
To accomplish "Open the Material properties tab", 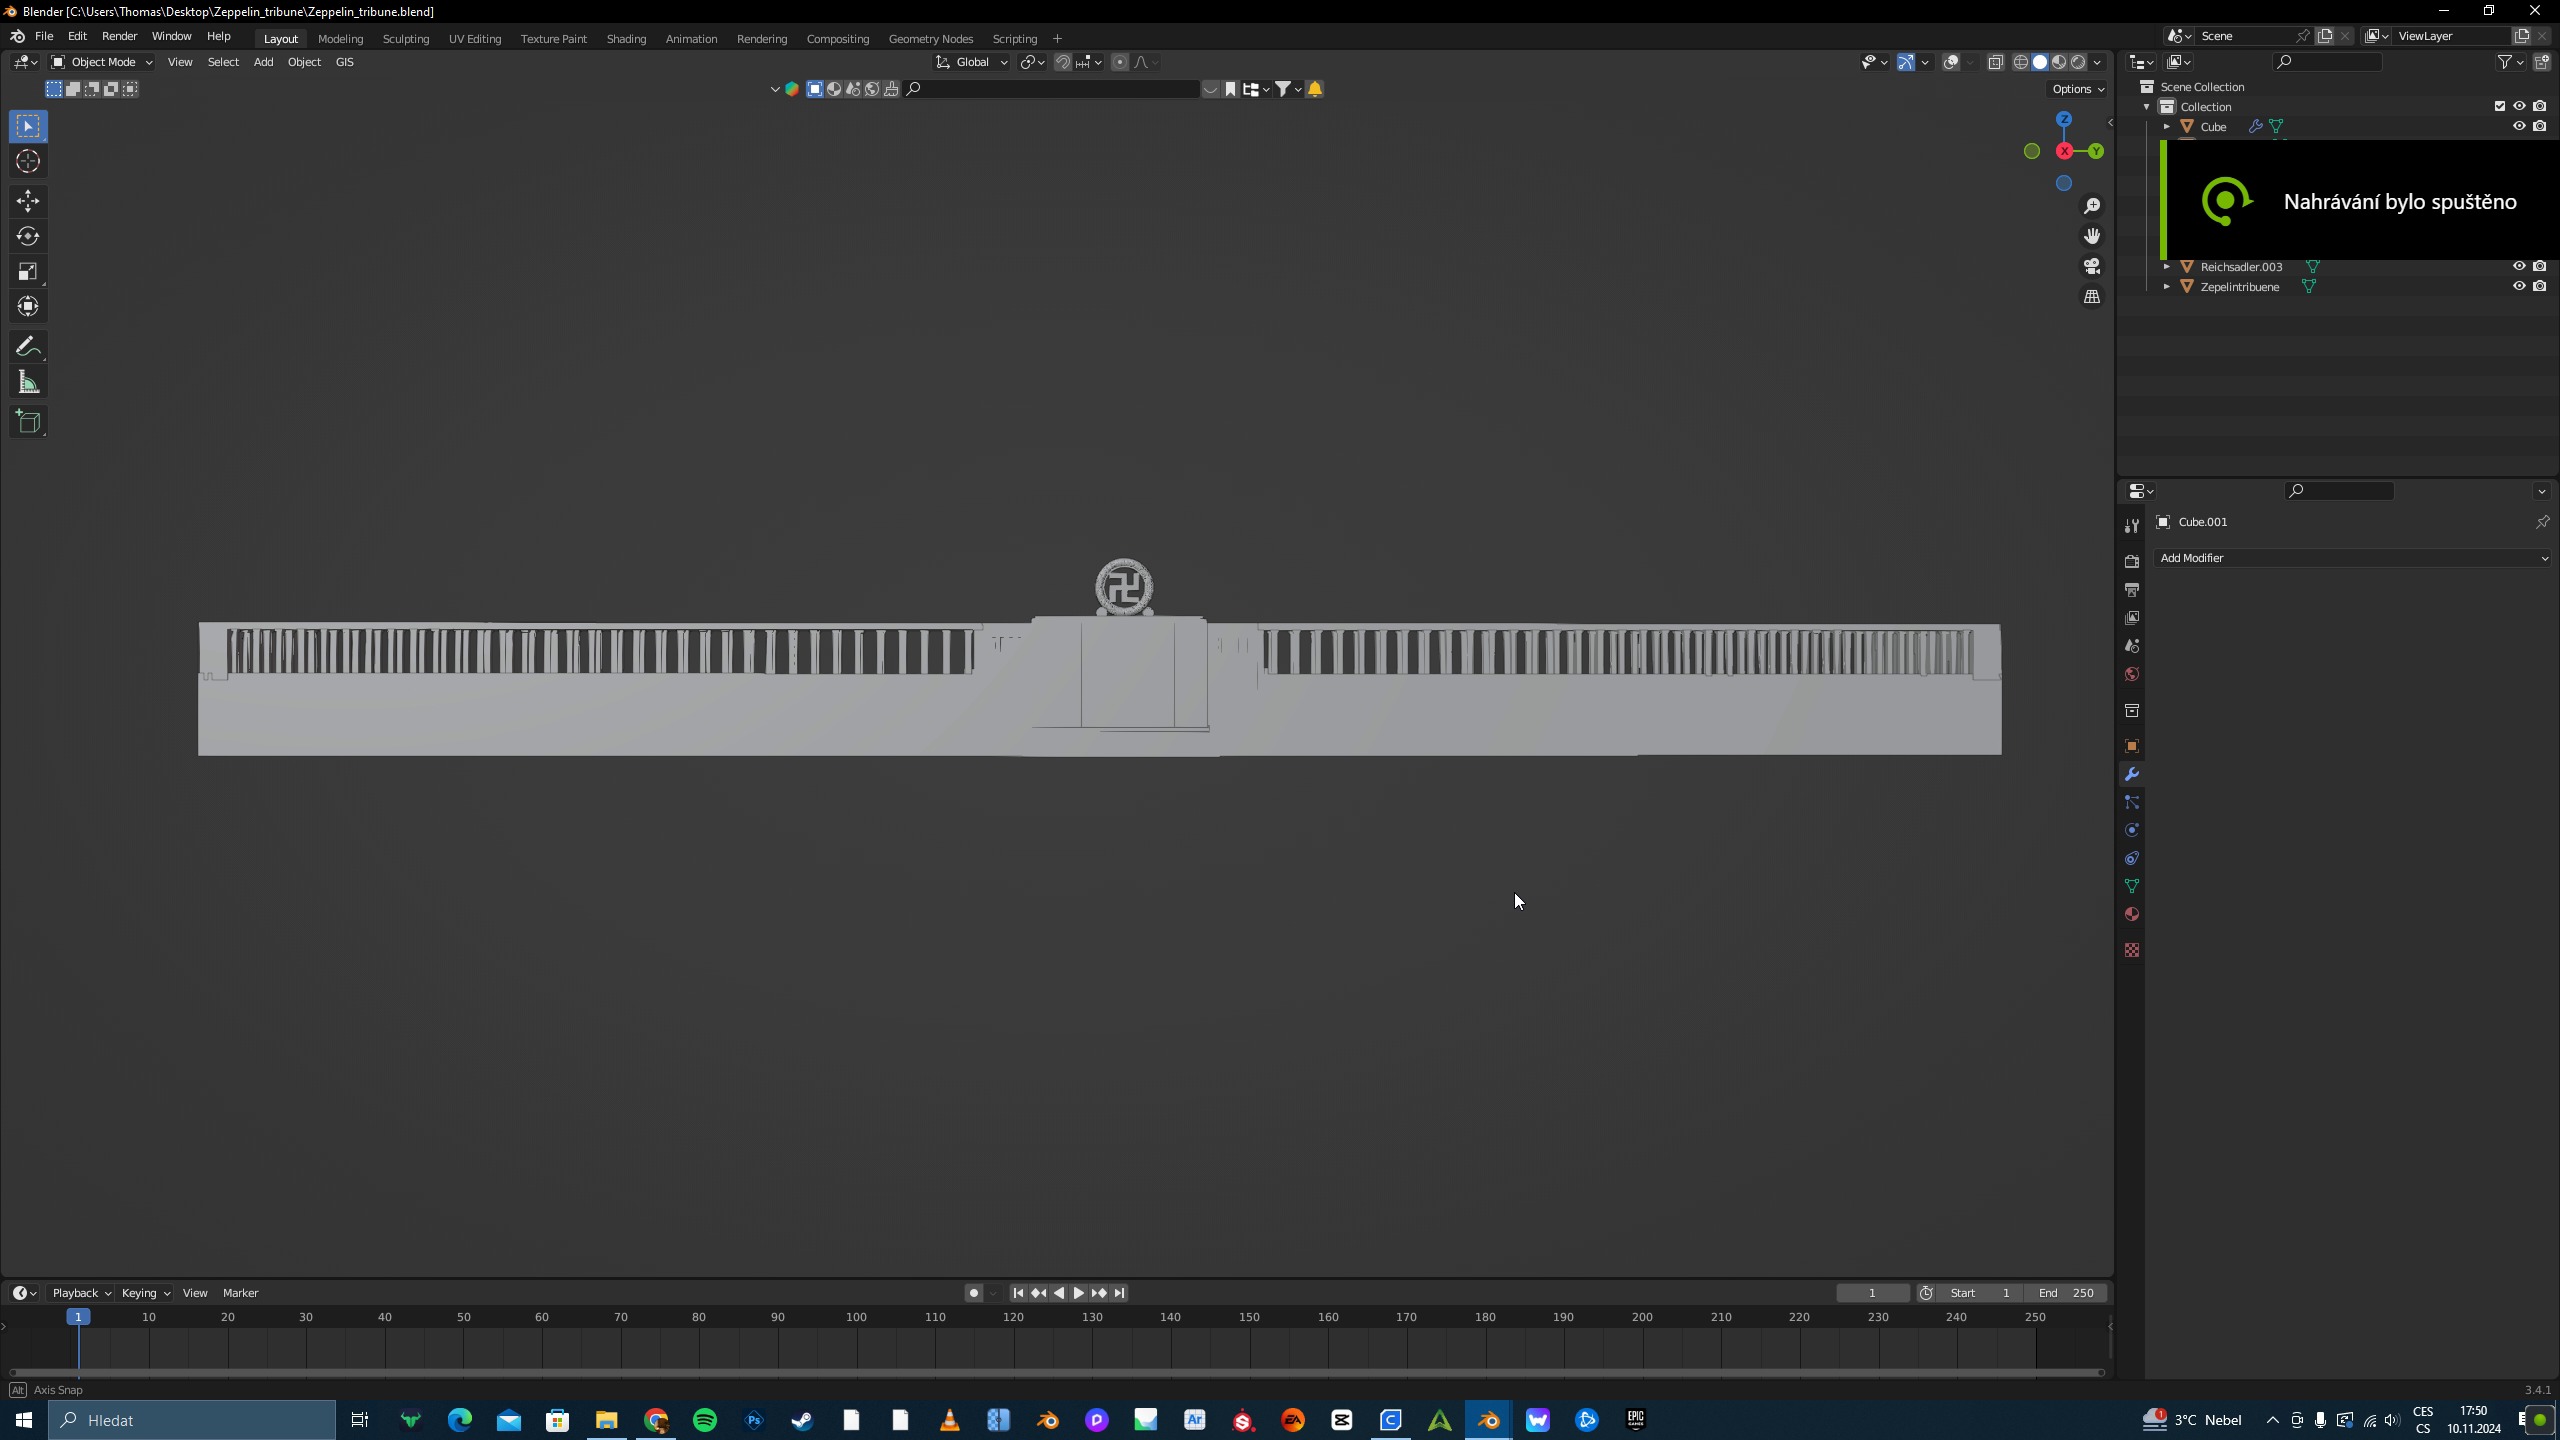I will 2132,914.
